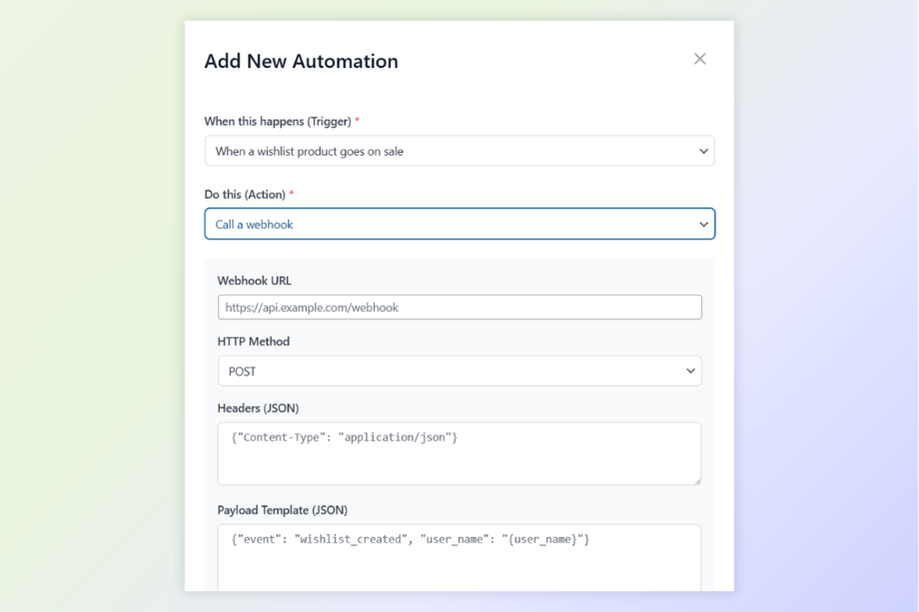Click the chevron on the HTTP Method selector
The height and width of the screenshot is (612, 919).
pyautogui.click(x=689, y=370)
